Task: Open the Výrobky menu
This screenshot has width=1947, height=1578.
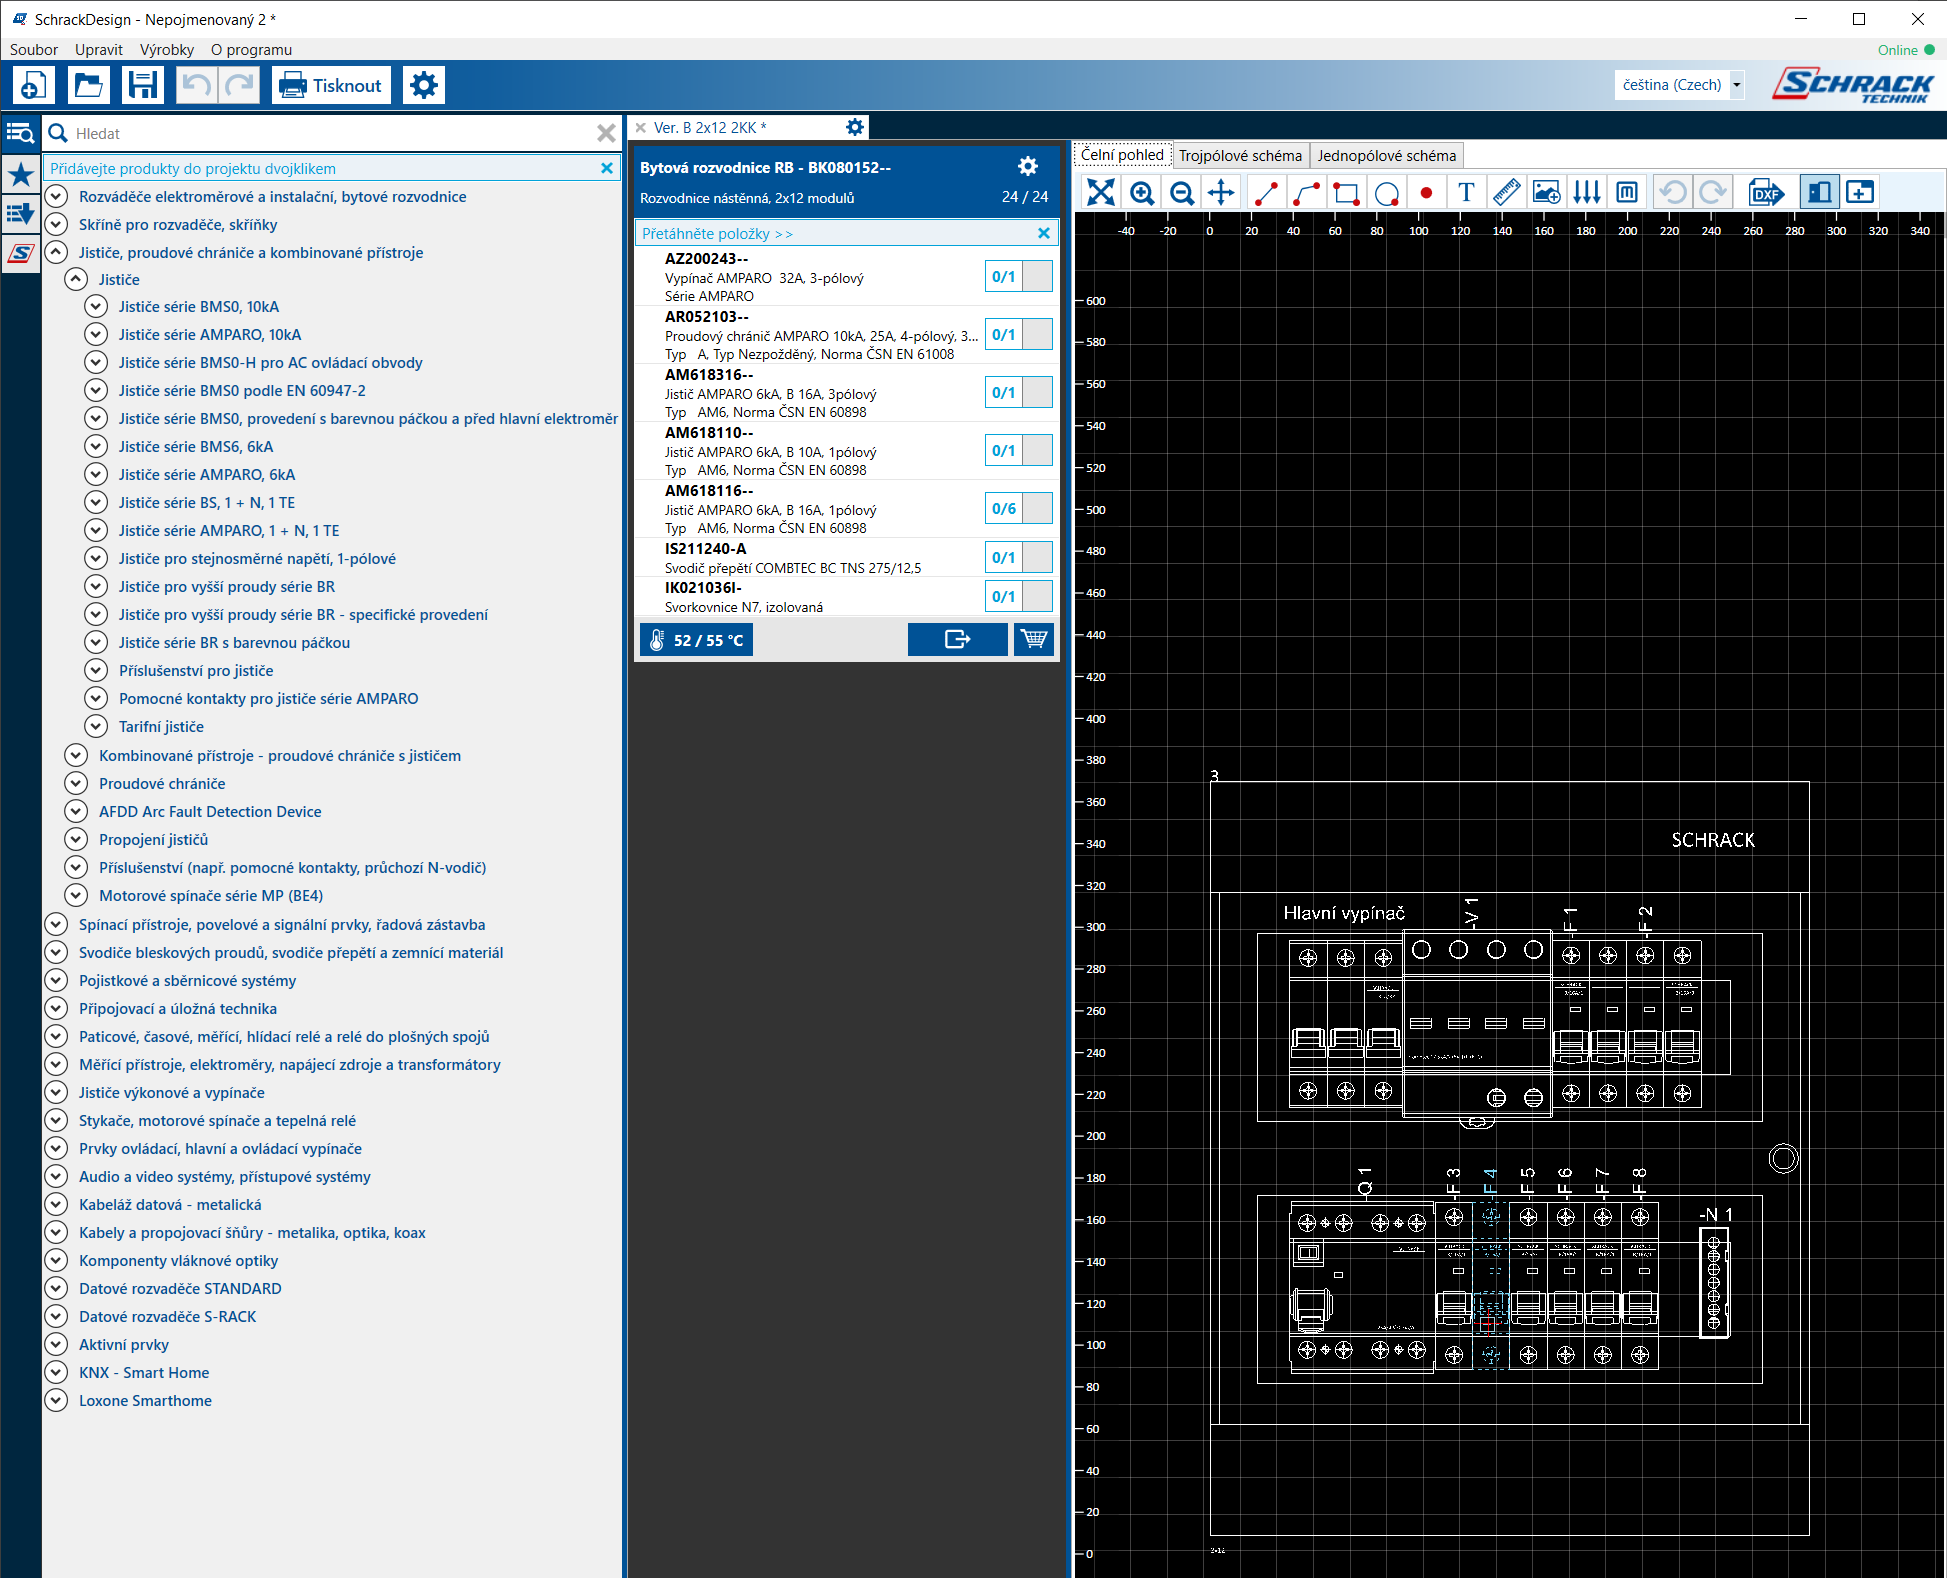Action: pos(167,49)
